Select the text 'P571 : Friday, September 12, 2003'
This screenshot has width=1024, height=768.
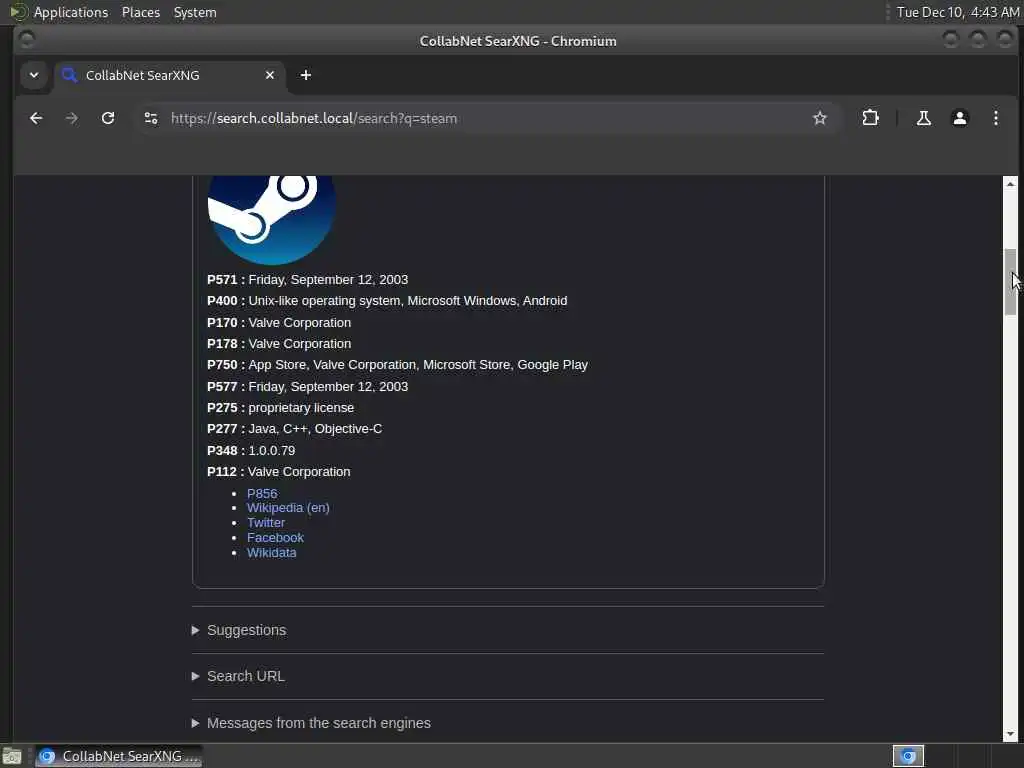click(308, 280)
